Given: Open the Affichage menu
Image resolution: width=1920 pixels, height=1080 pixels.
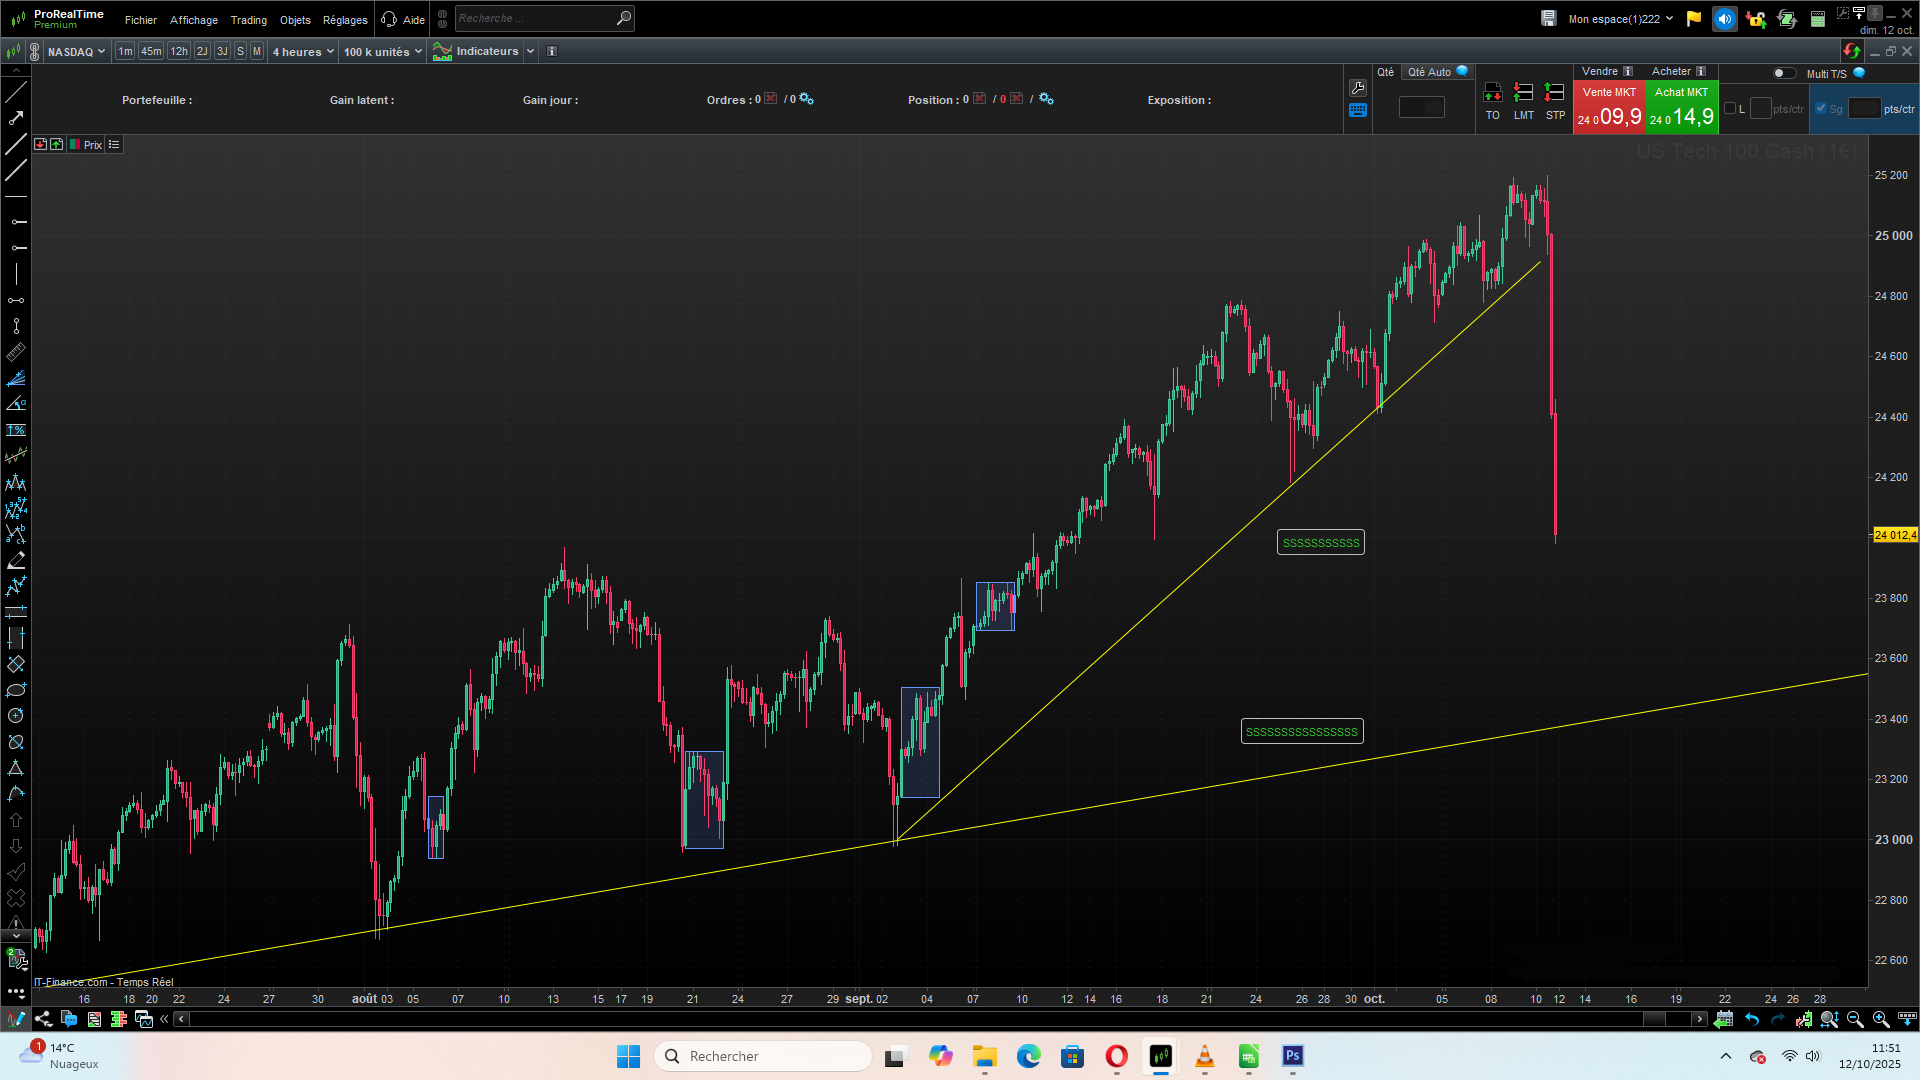Looking at the screenshot, I should pos(194,20).
